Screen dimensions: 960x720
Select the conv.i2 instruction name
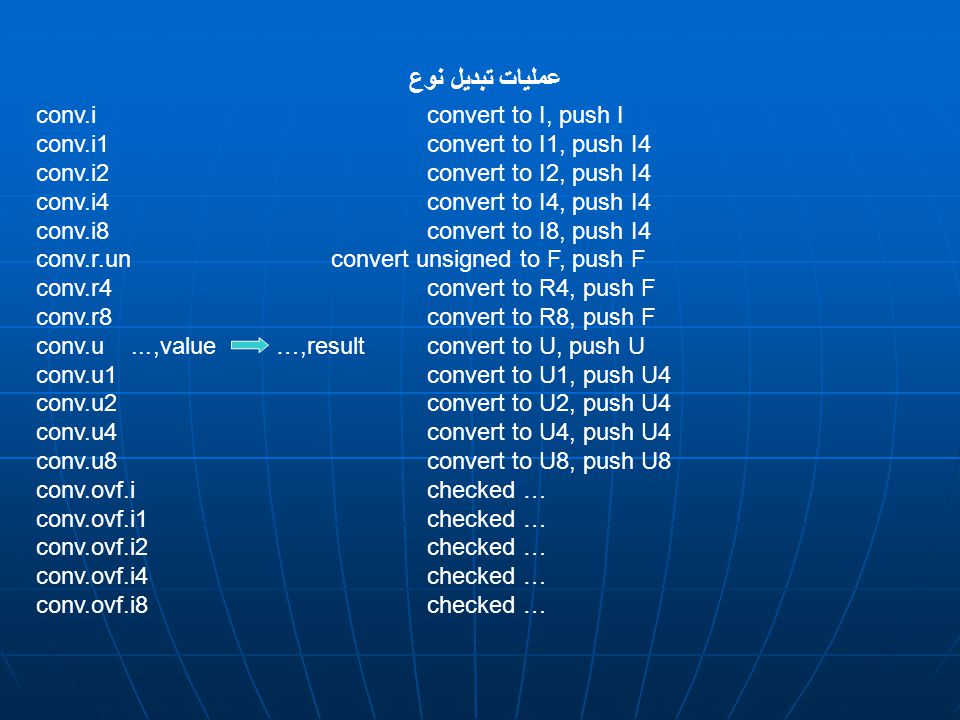point(72,173)
